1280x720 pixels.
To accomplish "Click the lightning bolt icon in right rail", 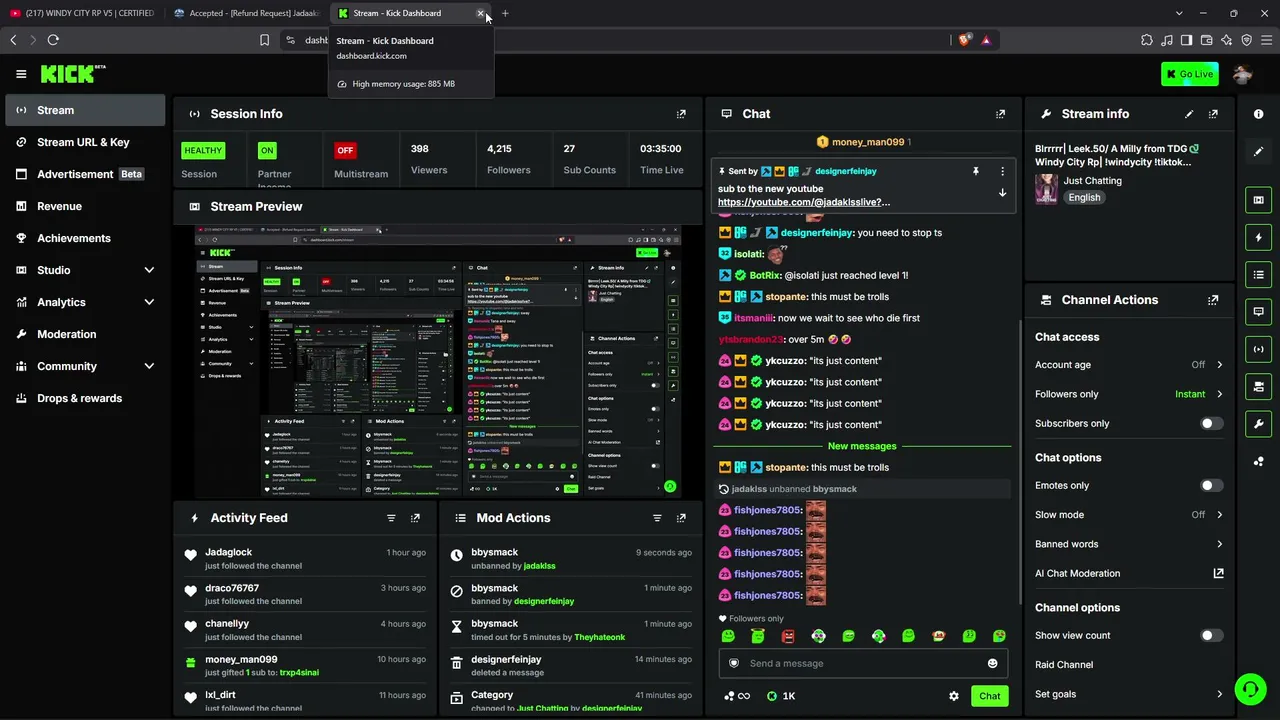I will click(x=1258, y=238).
